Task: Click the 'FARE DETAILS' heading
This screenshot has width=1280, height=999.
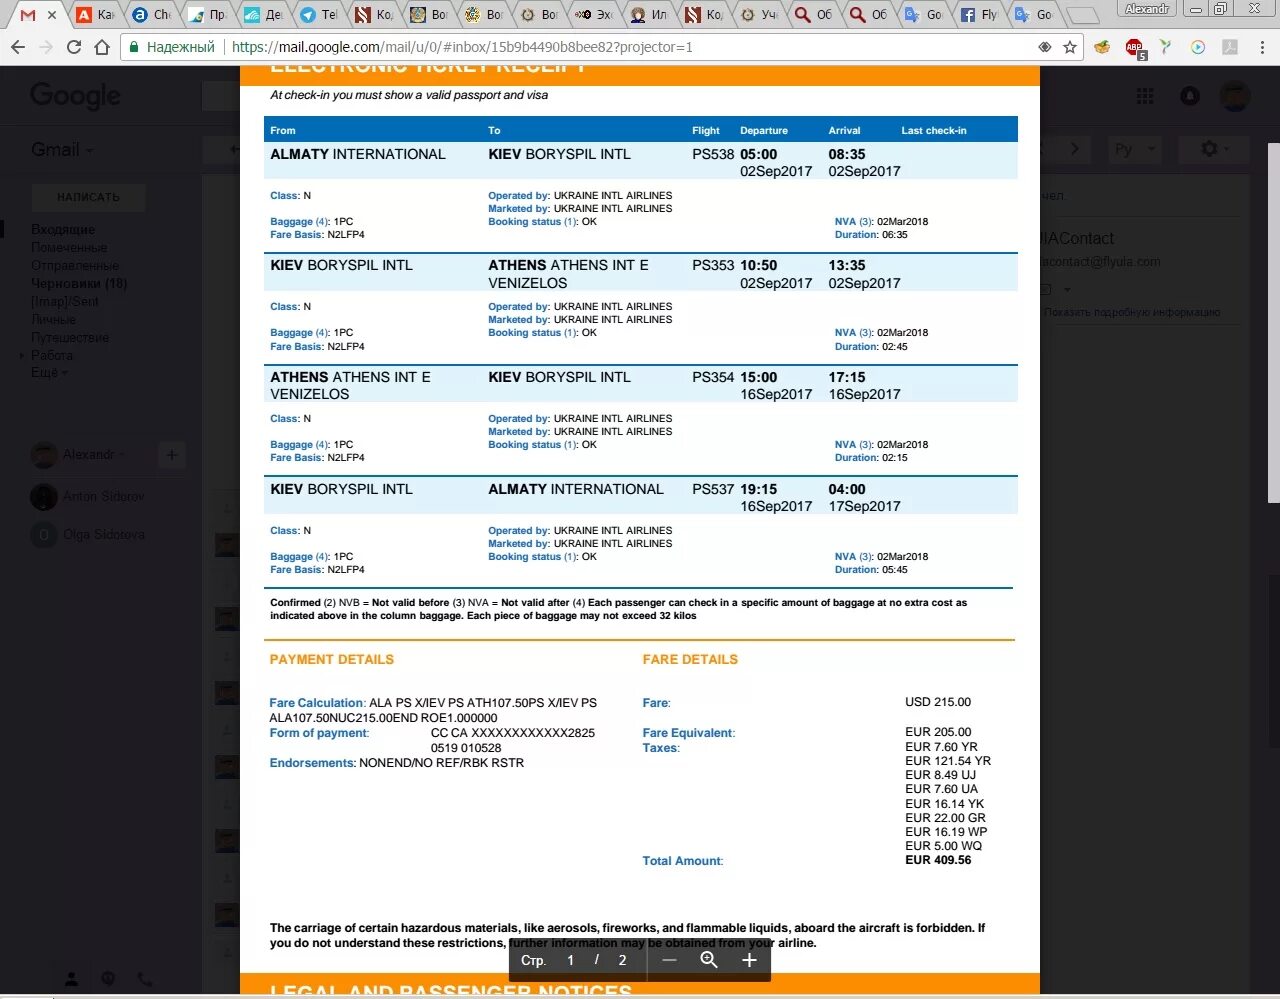Action: tap(690, 660)
